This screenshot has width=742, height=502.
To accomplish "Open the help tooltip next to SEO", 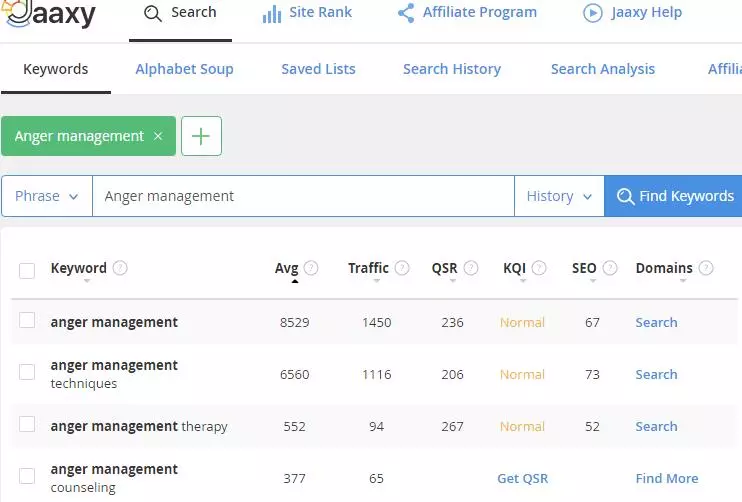I will coord(610,268).
